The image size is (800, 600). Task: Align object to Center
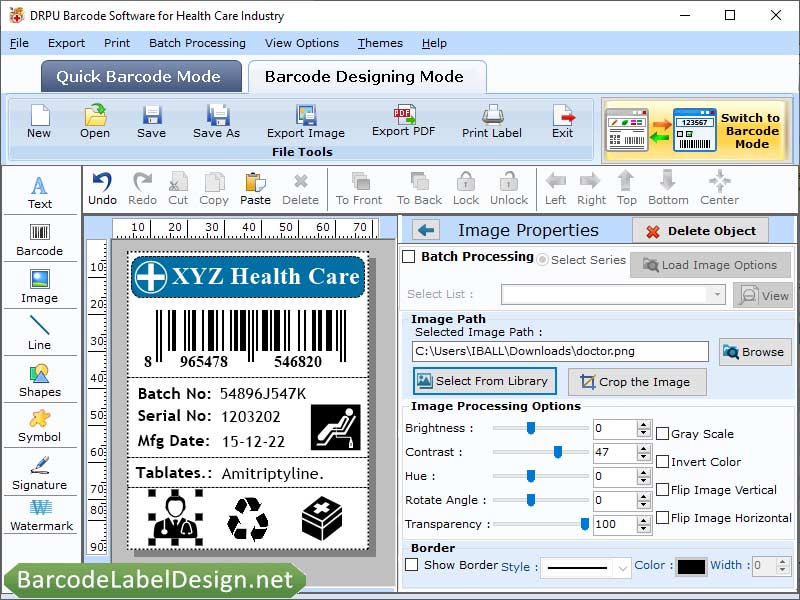point(719,189)
